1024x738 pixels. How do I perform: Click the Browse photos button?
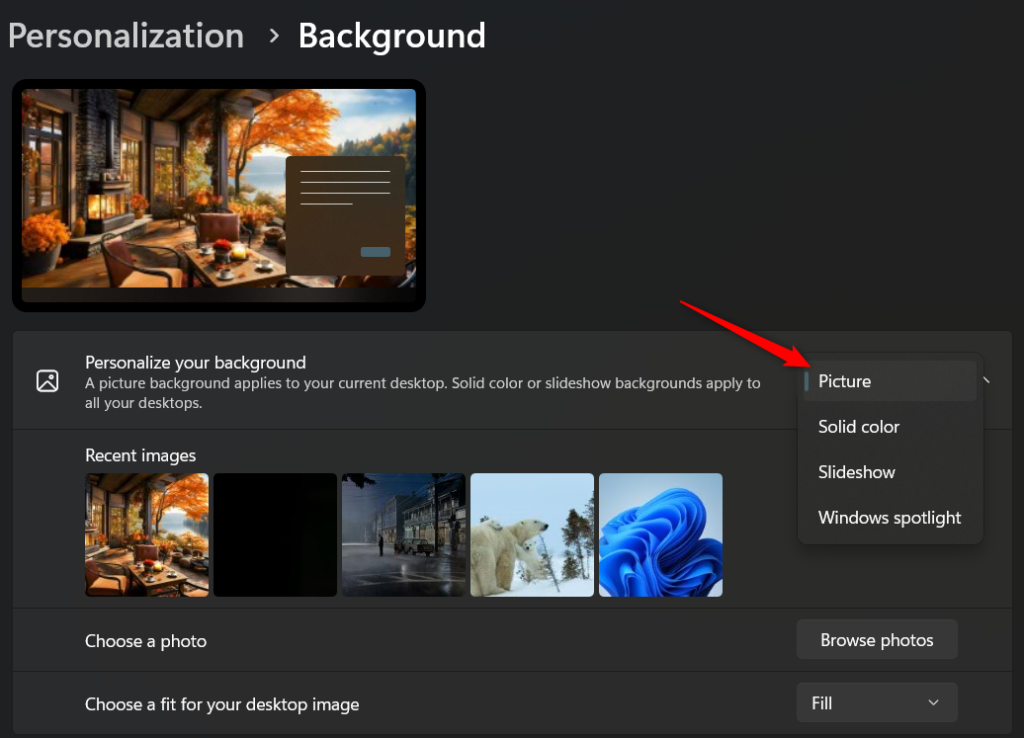[x=877, y=640]
